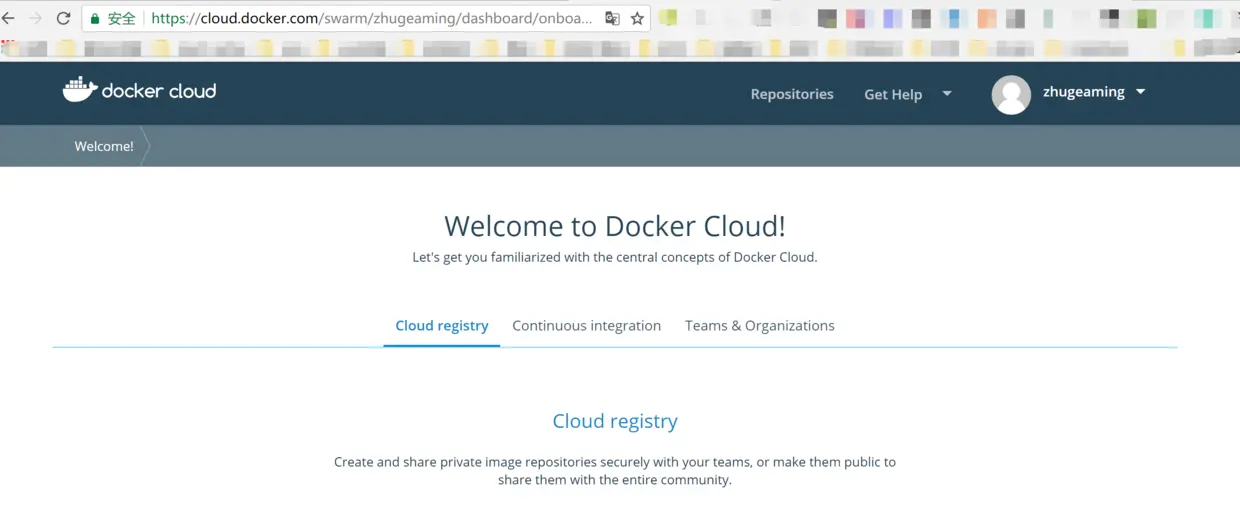Image resolution: width=1240 pixels, height=517 pixels.
Task: Click the Welcome! breadcrumb
Action: 104,146
